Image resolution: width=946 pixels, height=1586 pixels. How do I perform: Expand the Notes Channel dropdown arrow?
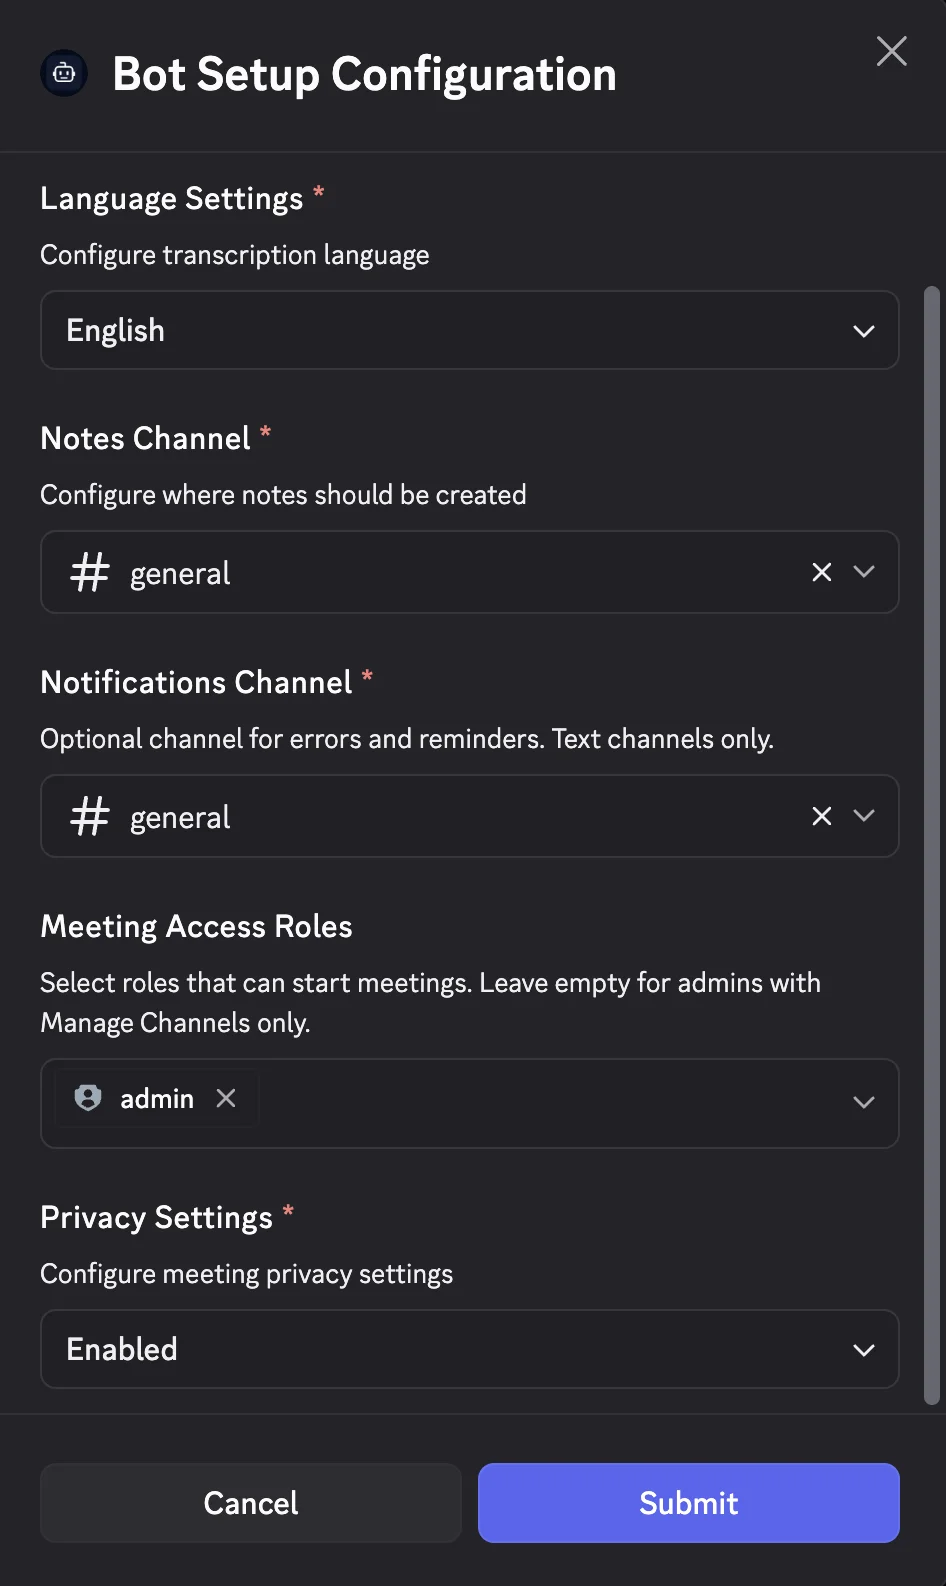click(864, 572)
